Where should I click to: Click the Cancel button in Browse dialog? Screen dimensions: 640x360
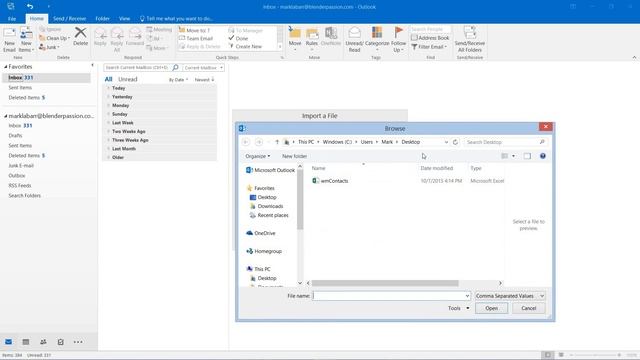tap(529, 308)
